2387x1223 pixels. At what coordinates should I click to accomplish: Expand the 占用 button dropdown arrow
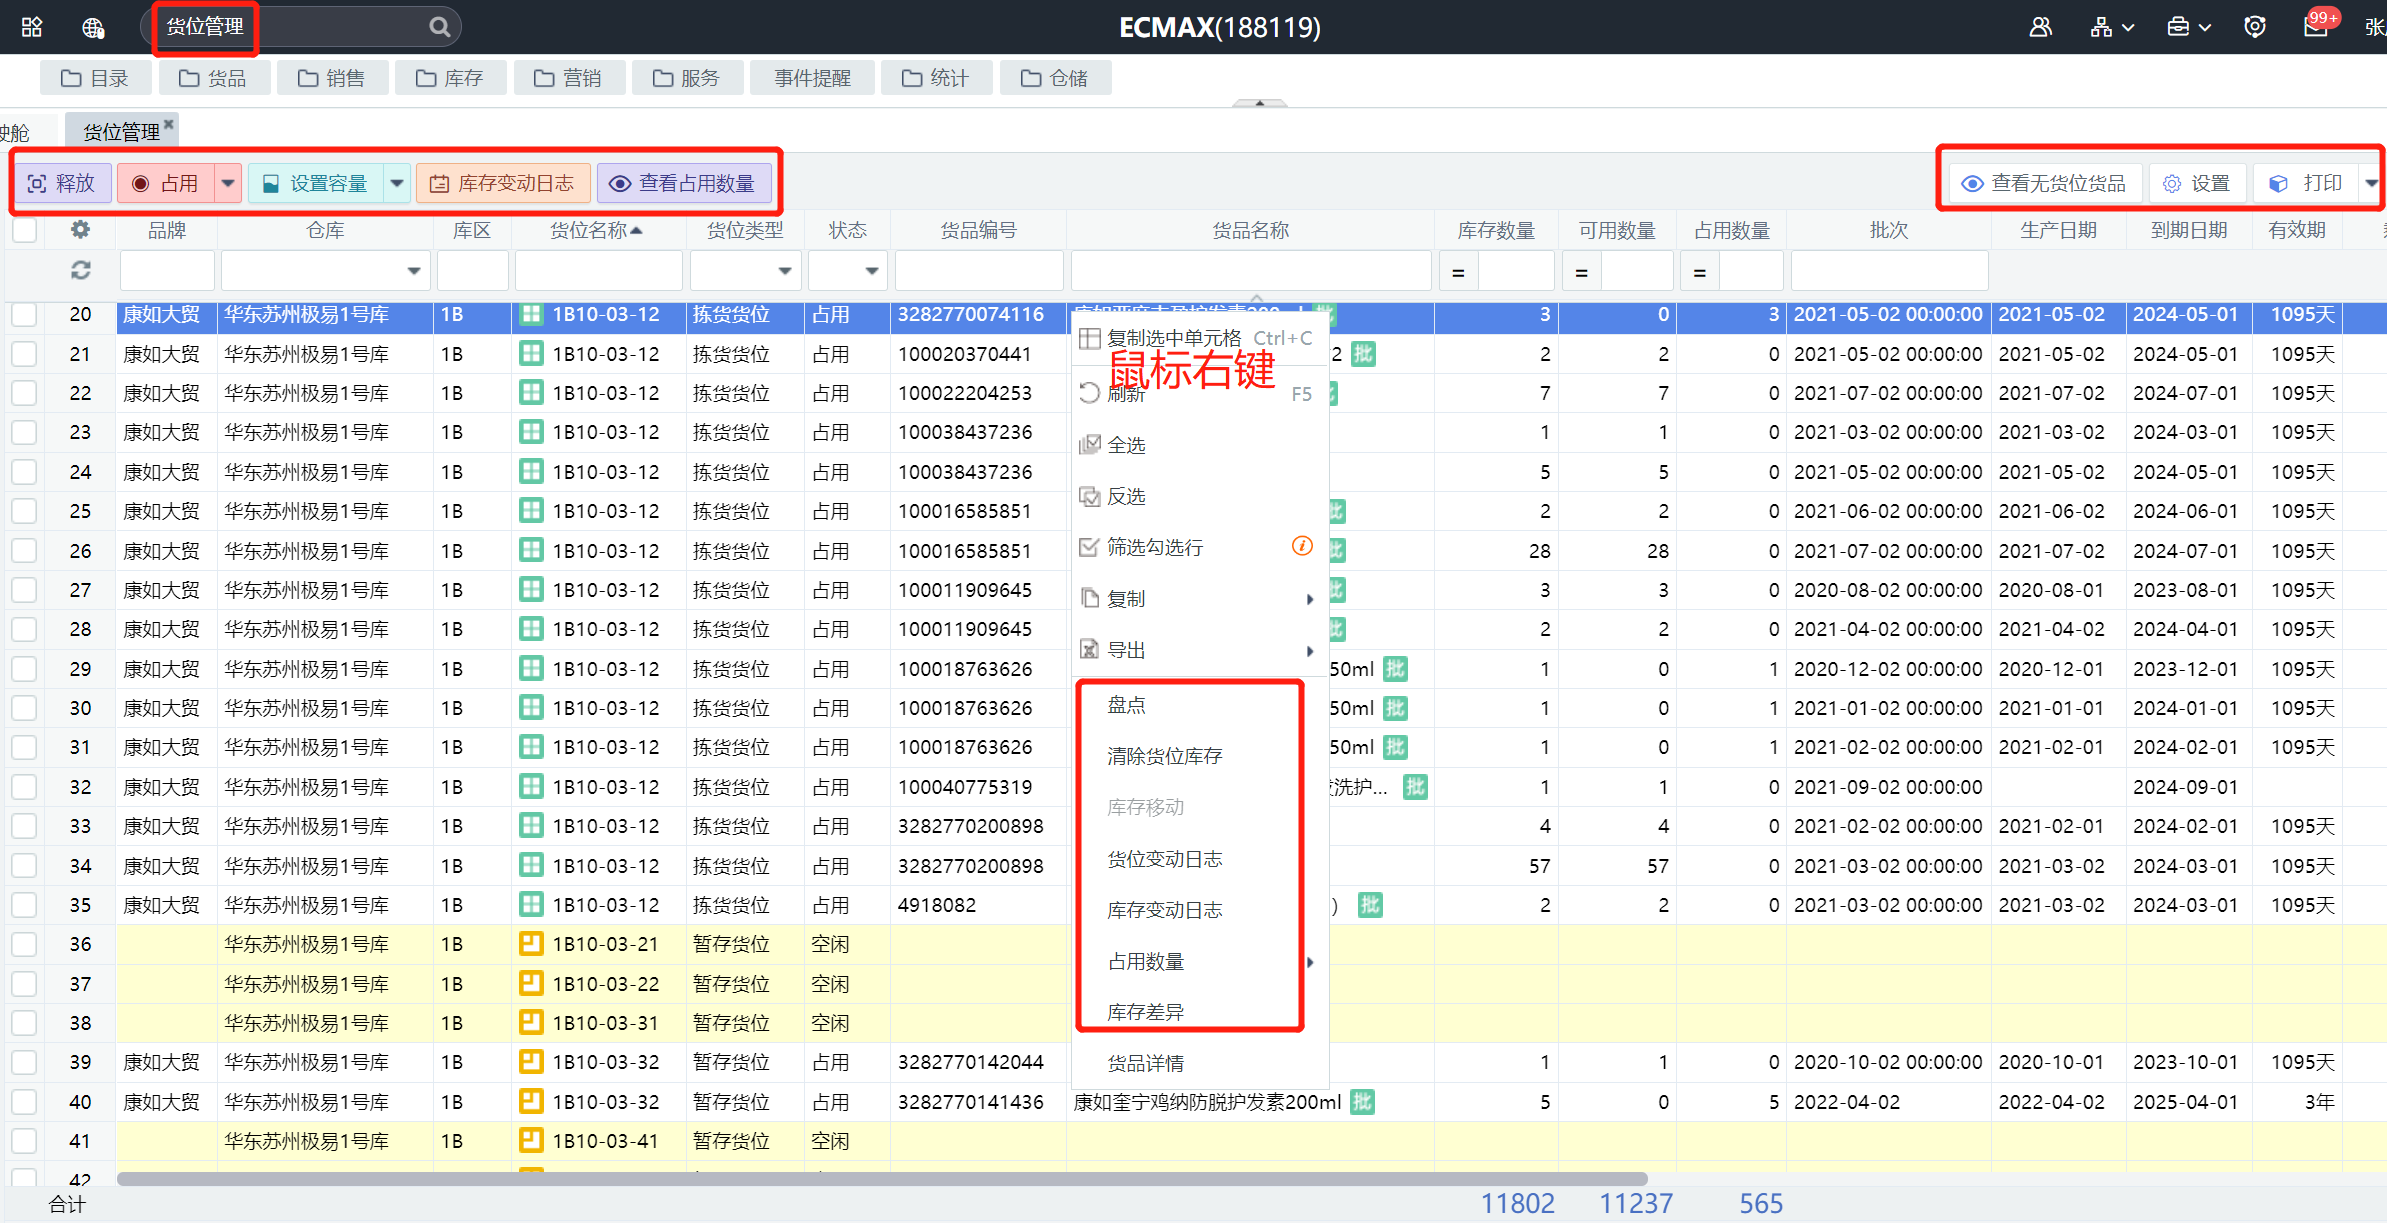(229, 183)
